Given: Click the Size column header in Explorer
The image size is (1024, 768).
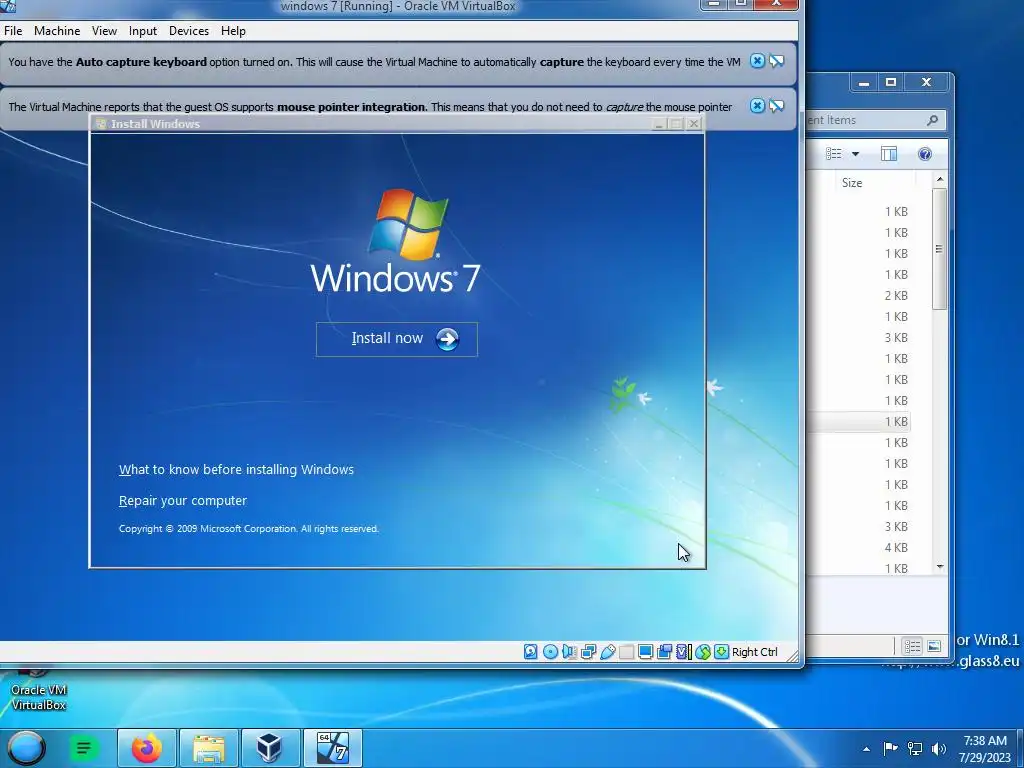Looking at the screenshot, I should click(876, 183).
